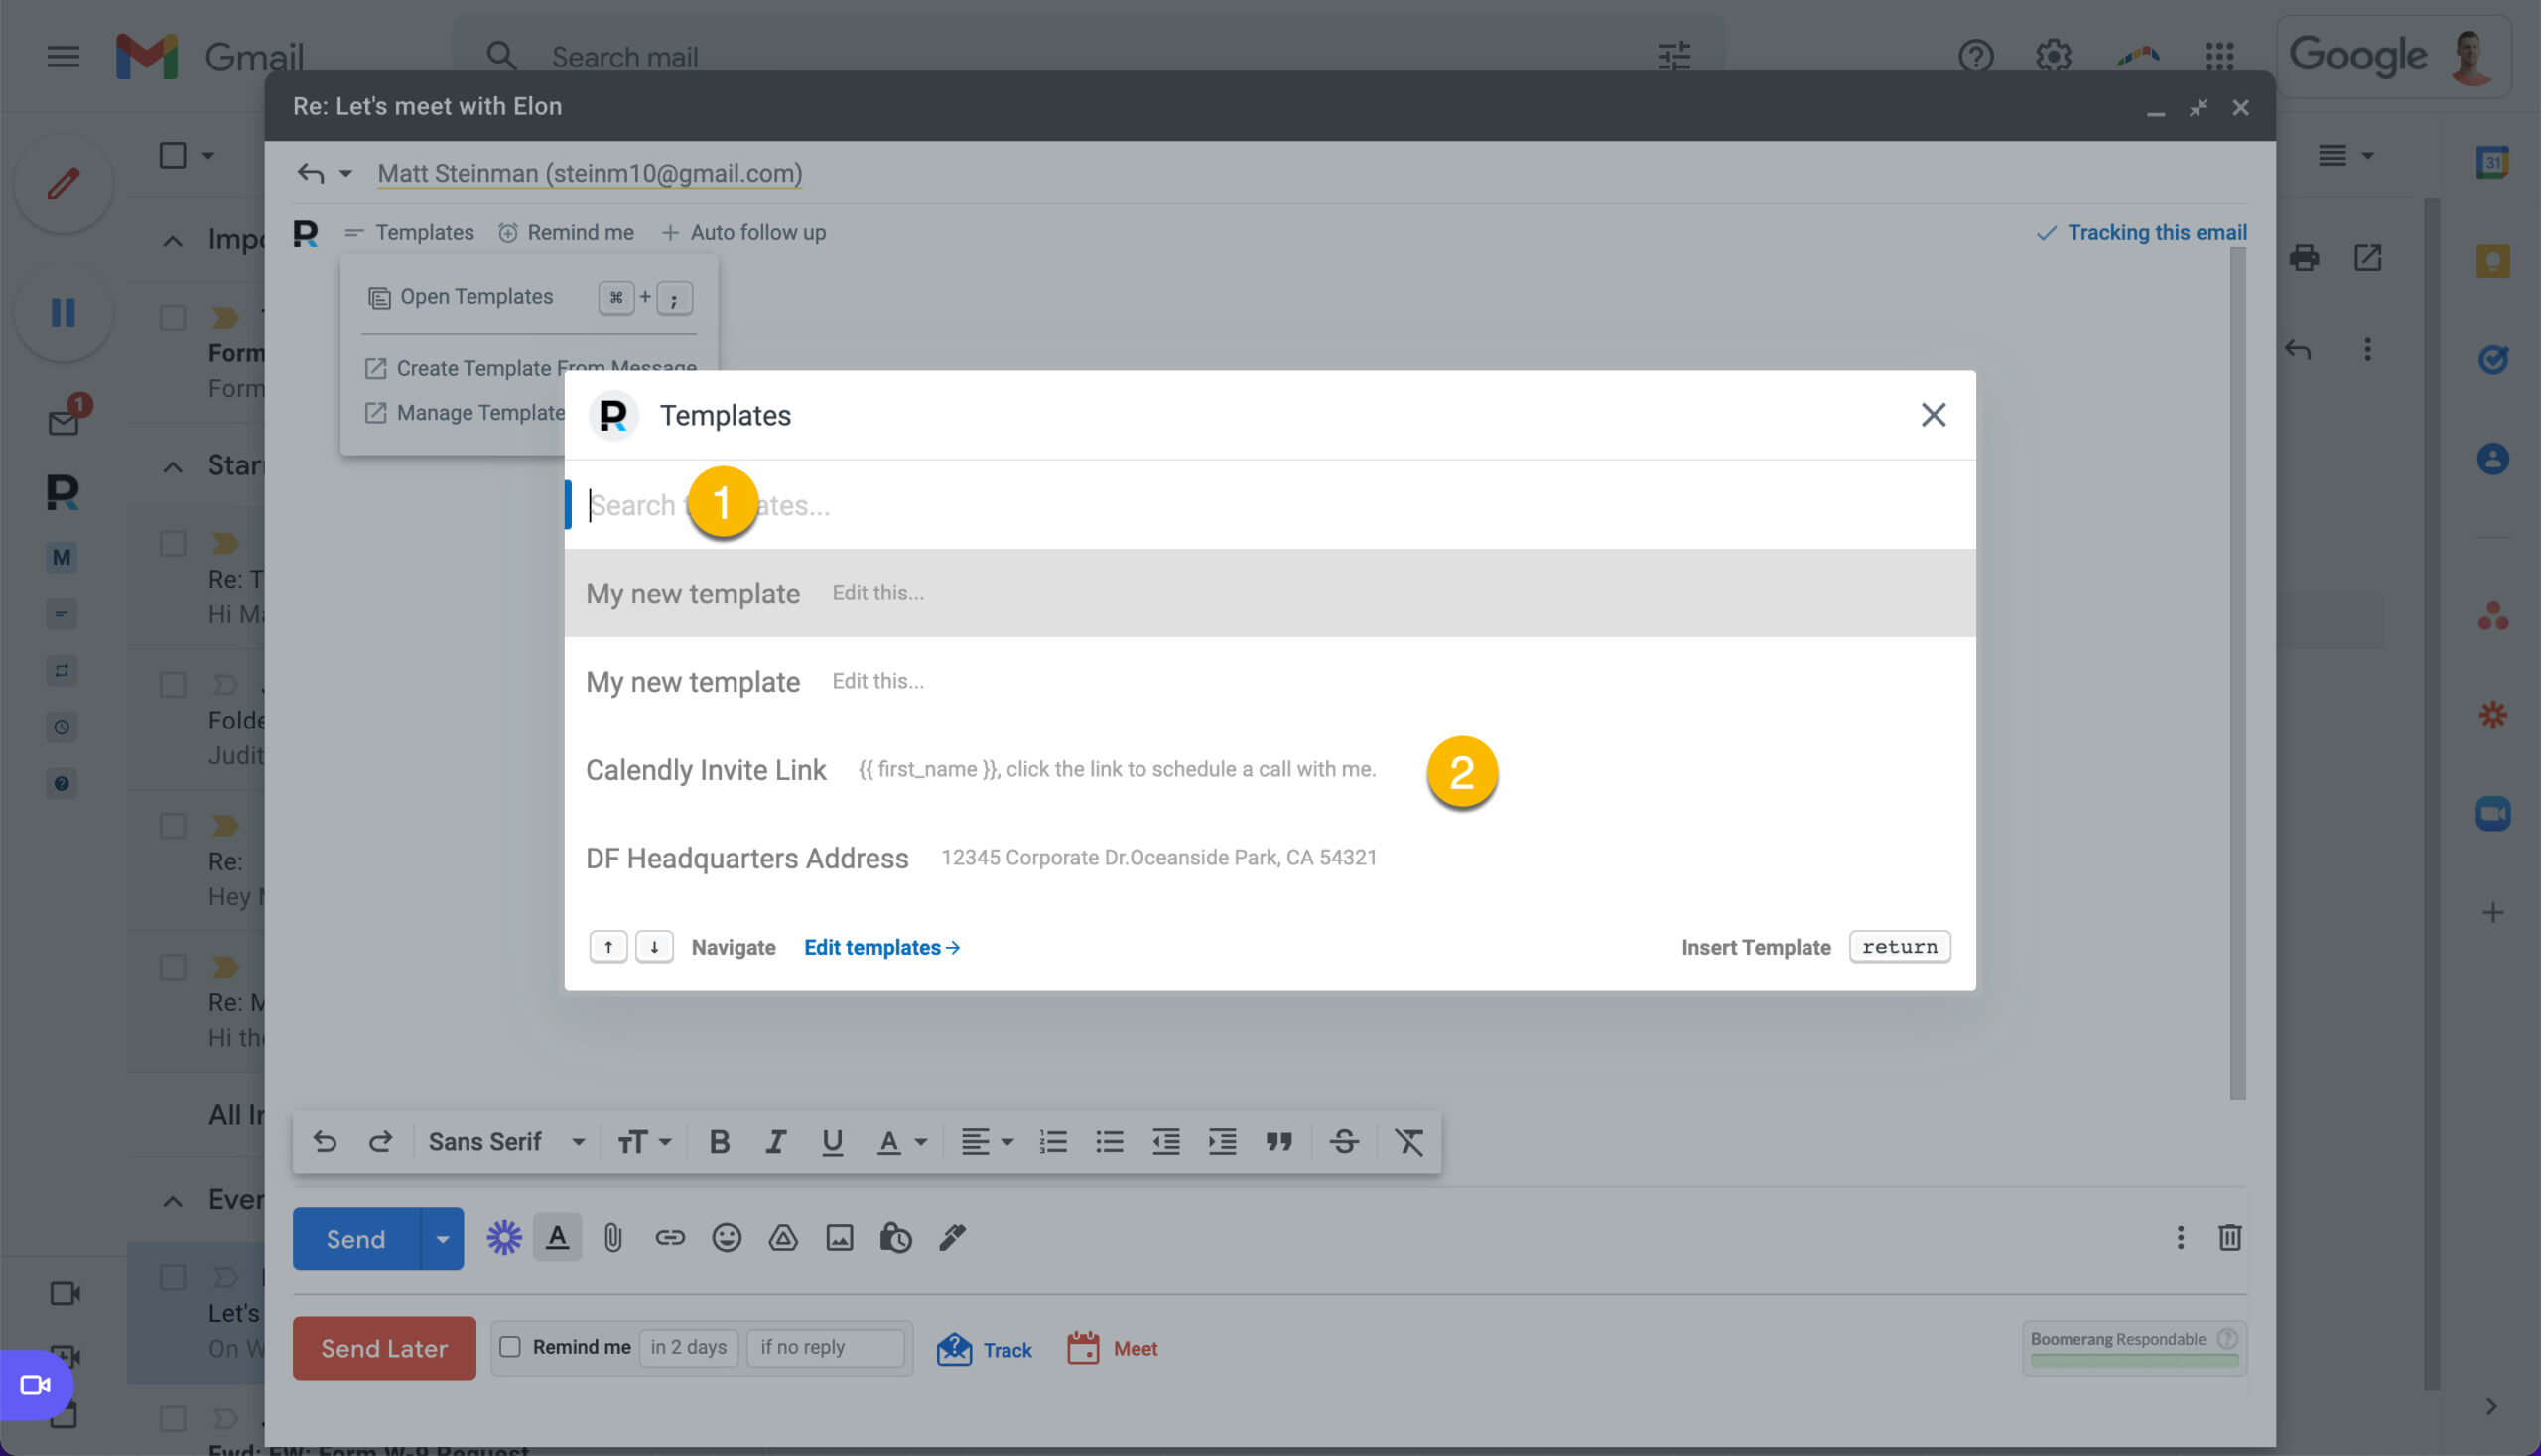Decrease indent in compose toolbar
The height and width of the screenshot is (1456, 2541).
click(1165, 1141)
